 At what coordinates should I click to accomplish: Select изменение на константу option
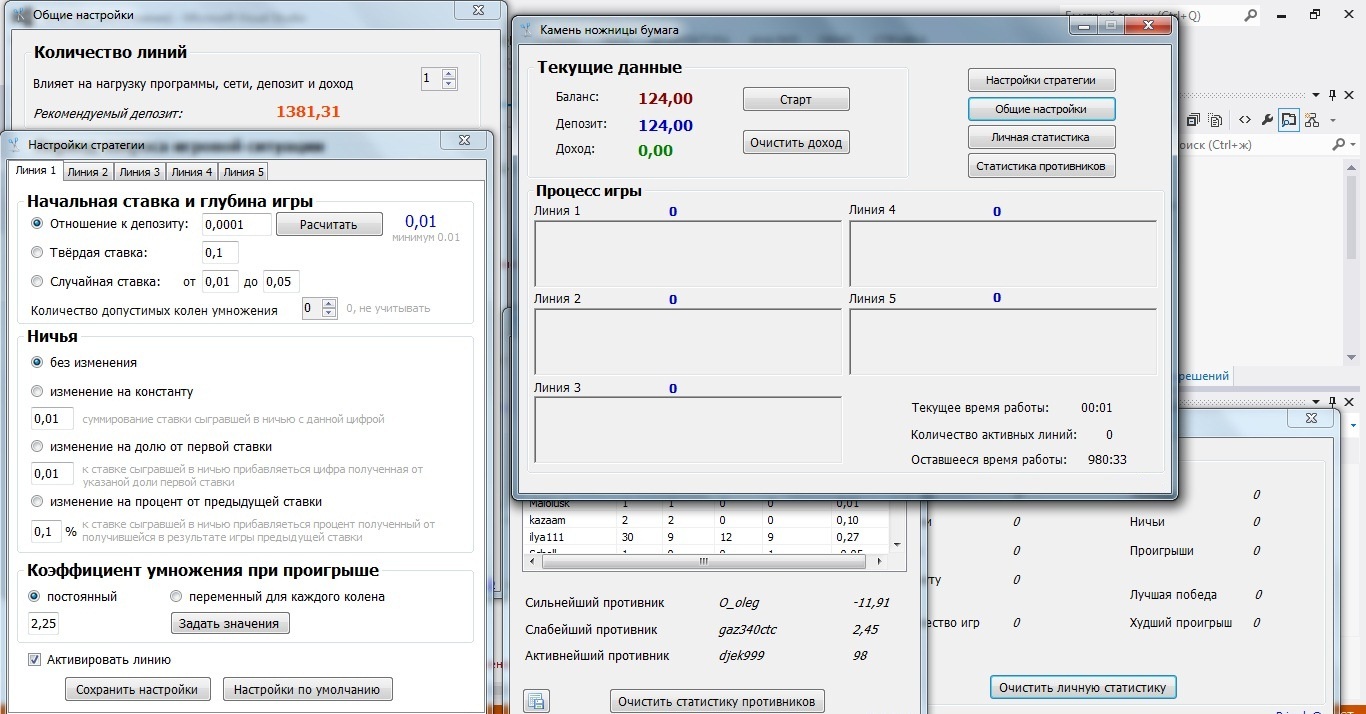[38, 392]
